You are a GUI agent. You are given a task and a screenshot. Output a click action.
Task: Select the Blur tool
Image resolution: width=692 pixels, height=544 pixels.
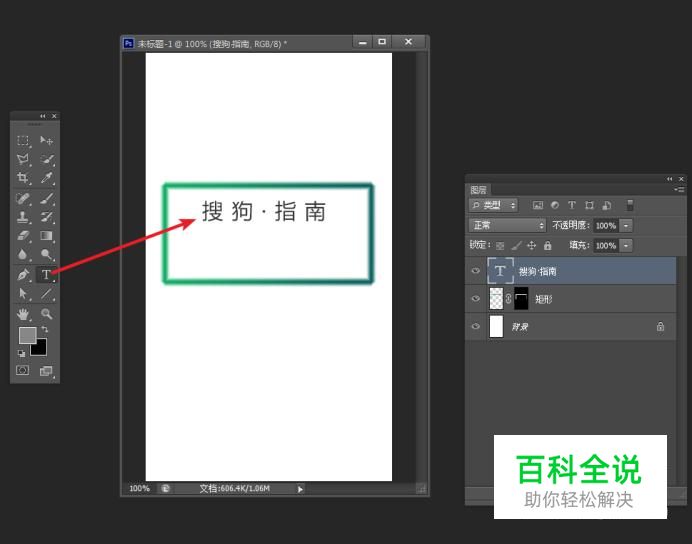(x=23, y=254)
